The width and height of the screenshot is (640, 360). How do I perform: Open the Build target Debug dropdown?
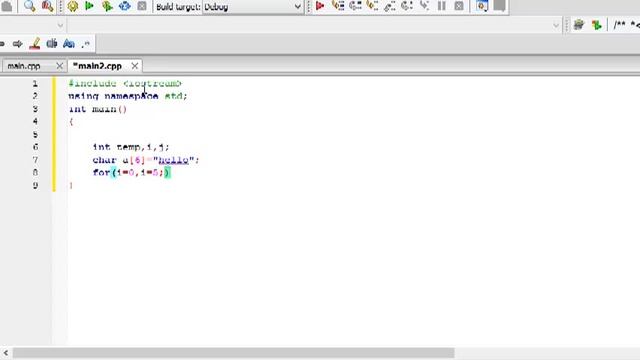[x=253, y=7]
